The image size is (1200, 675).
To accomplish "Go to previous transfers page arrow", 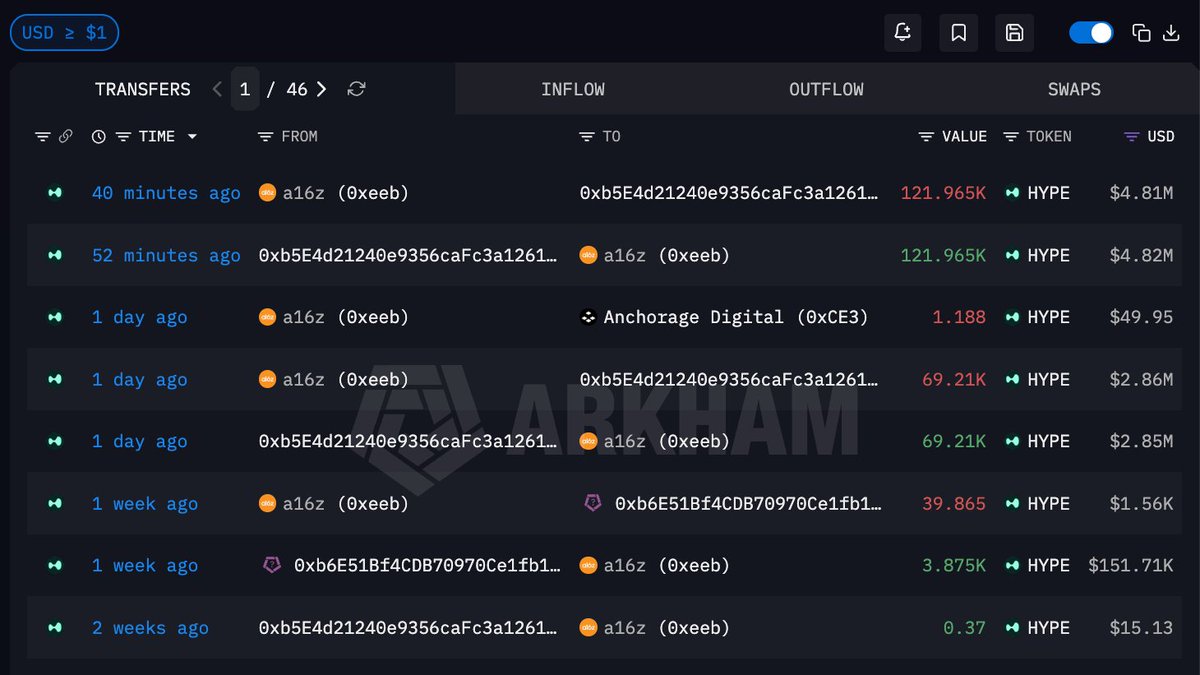I will pos(217,89).
